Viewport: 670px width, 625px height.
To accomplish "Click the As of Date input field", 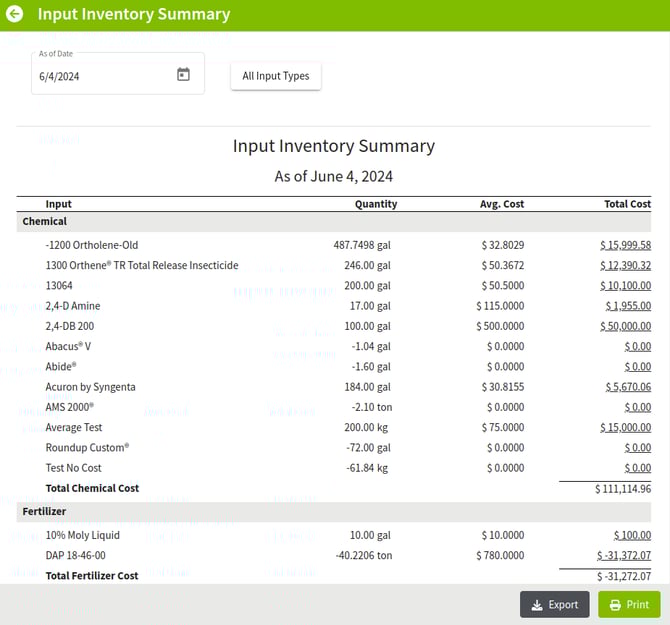I will coord(100,76).
